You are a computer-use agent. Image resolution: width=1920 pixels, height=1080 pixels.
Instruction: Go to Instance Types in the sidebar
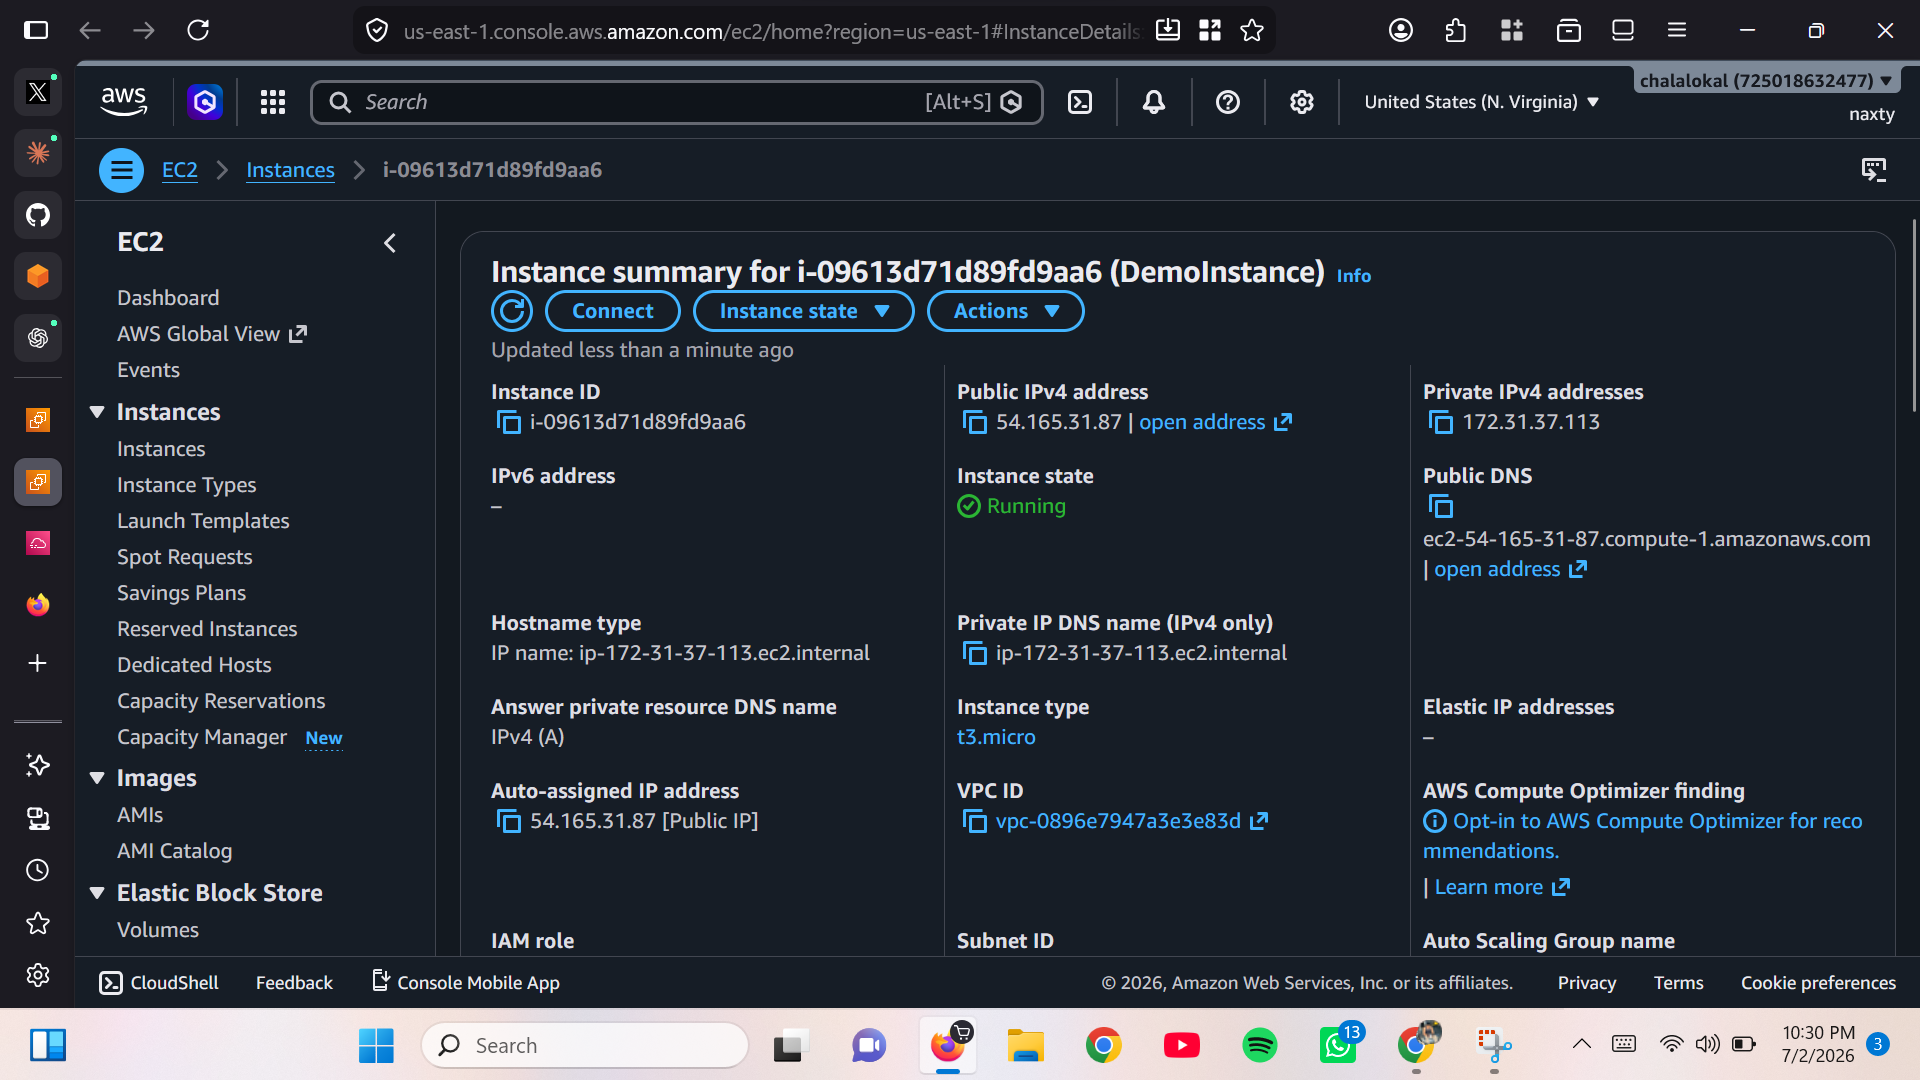coord(186,485)
